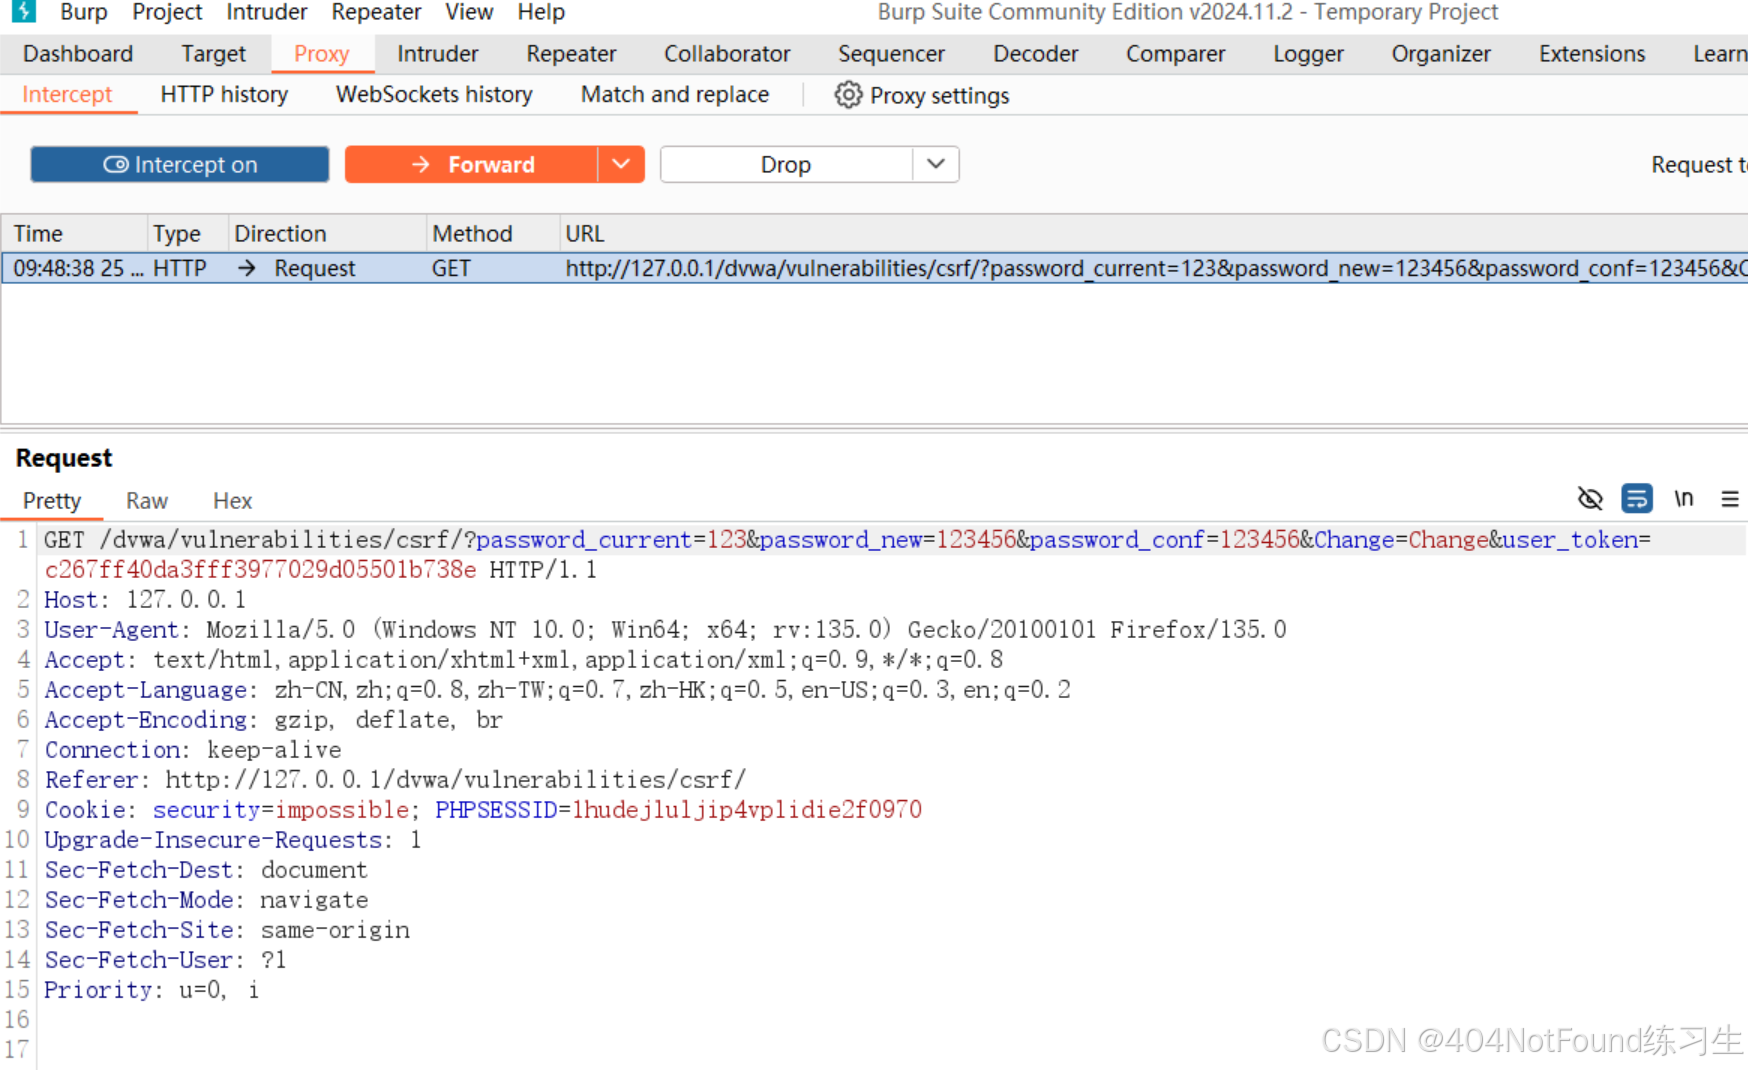Switch to the Target tab

[213, 54]
